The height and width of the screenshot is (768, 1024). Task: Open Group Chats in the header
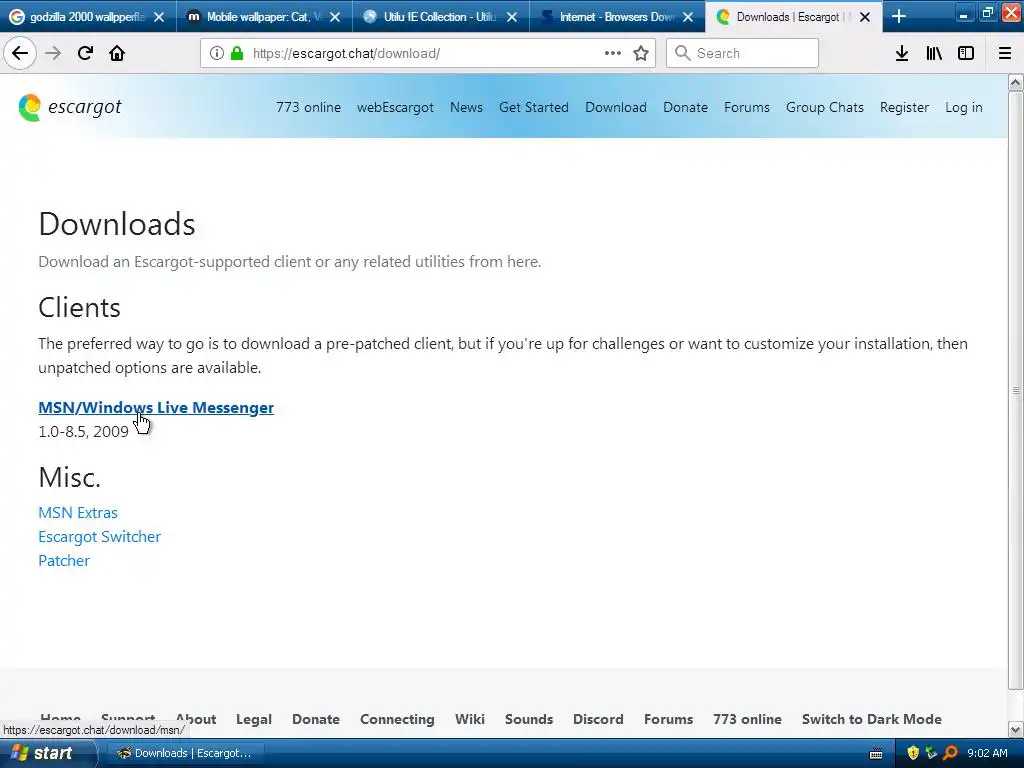click(x=825, y=107)
